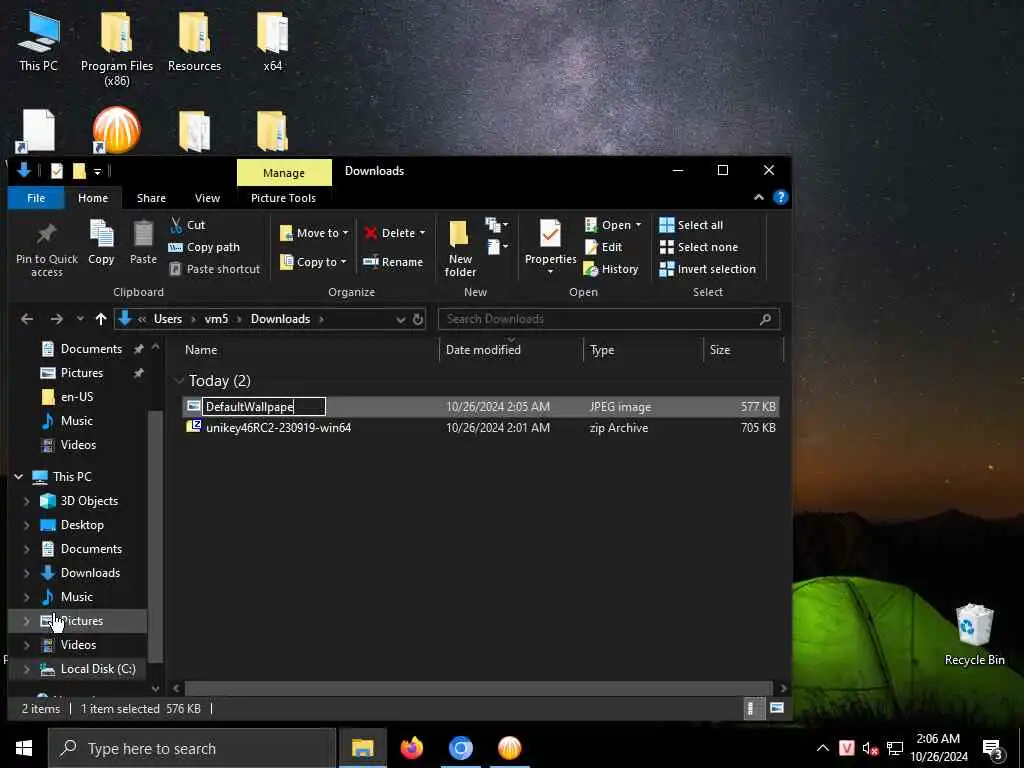Click vm5 in address breadcrumb
Viewport: 1024px width, 768px height.
coord(216,319)
